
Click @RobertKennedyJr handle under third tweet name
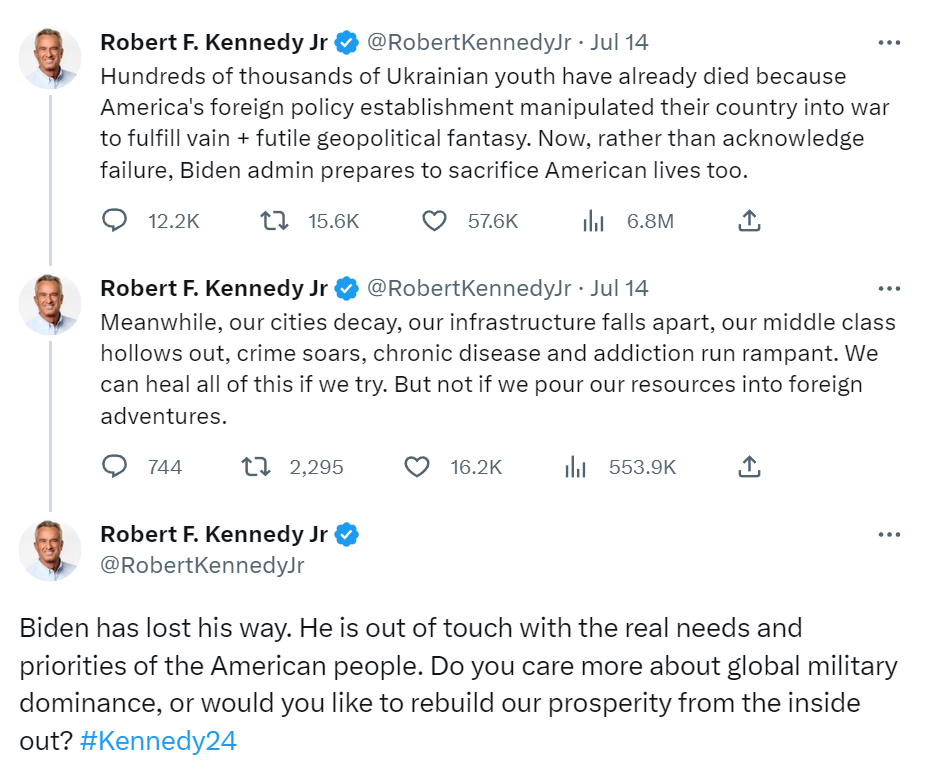point(202,565)
